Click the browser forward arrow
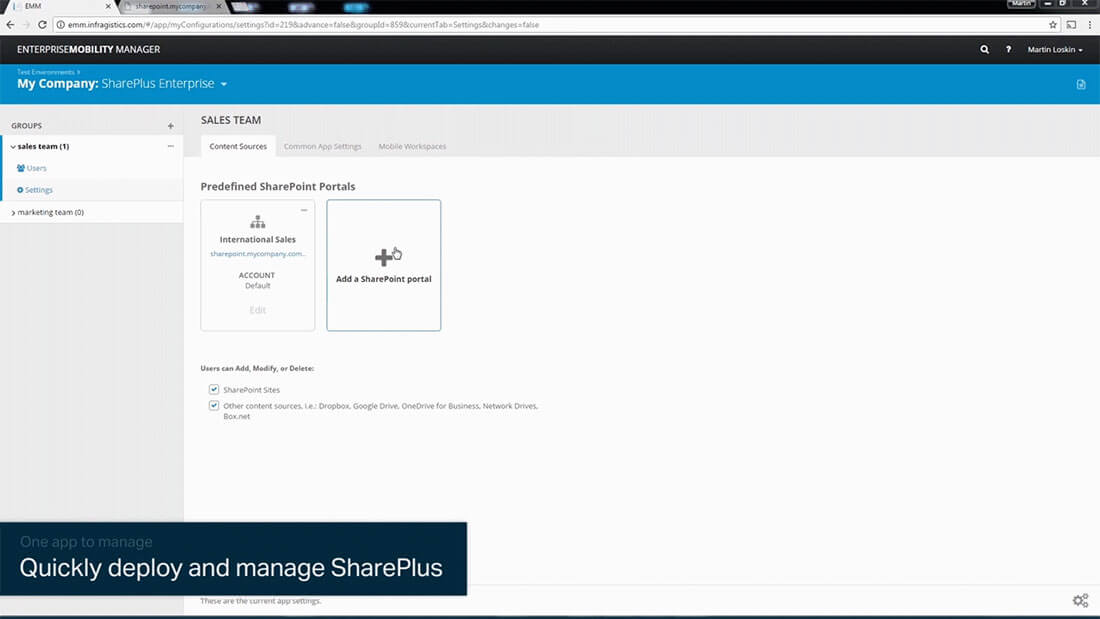 tap(26, 25)
